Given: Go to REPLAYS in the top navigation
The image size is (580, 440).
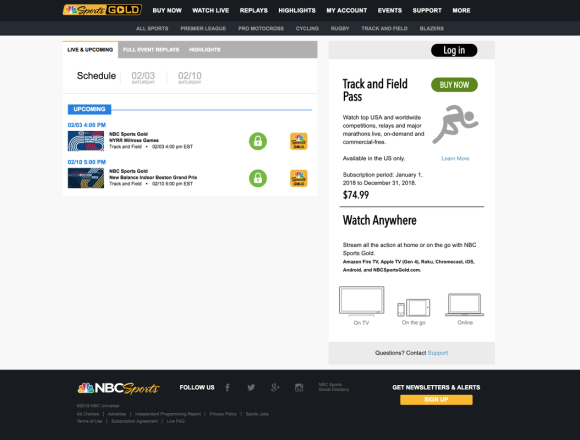Looking at the screenshot, I should tap(254, 11).
